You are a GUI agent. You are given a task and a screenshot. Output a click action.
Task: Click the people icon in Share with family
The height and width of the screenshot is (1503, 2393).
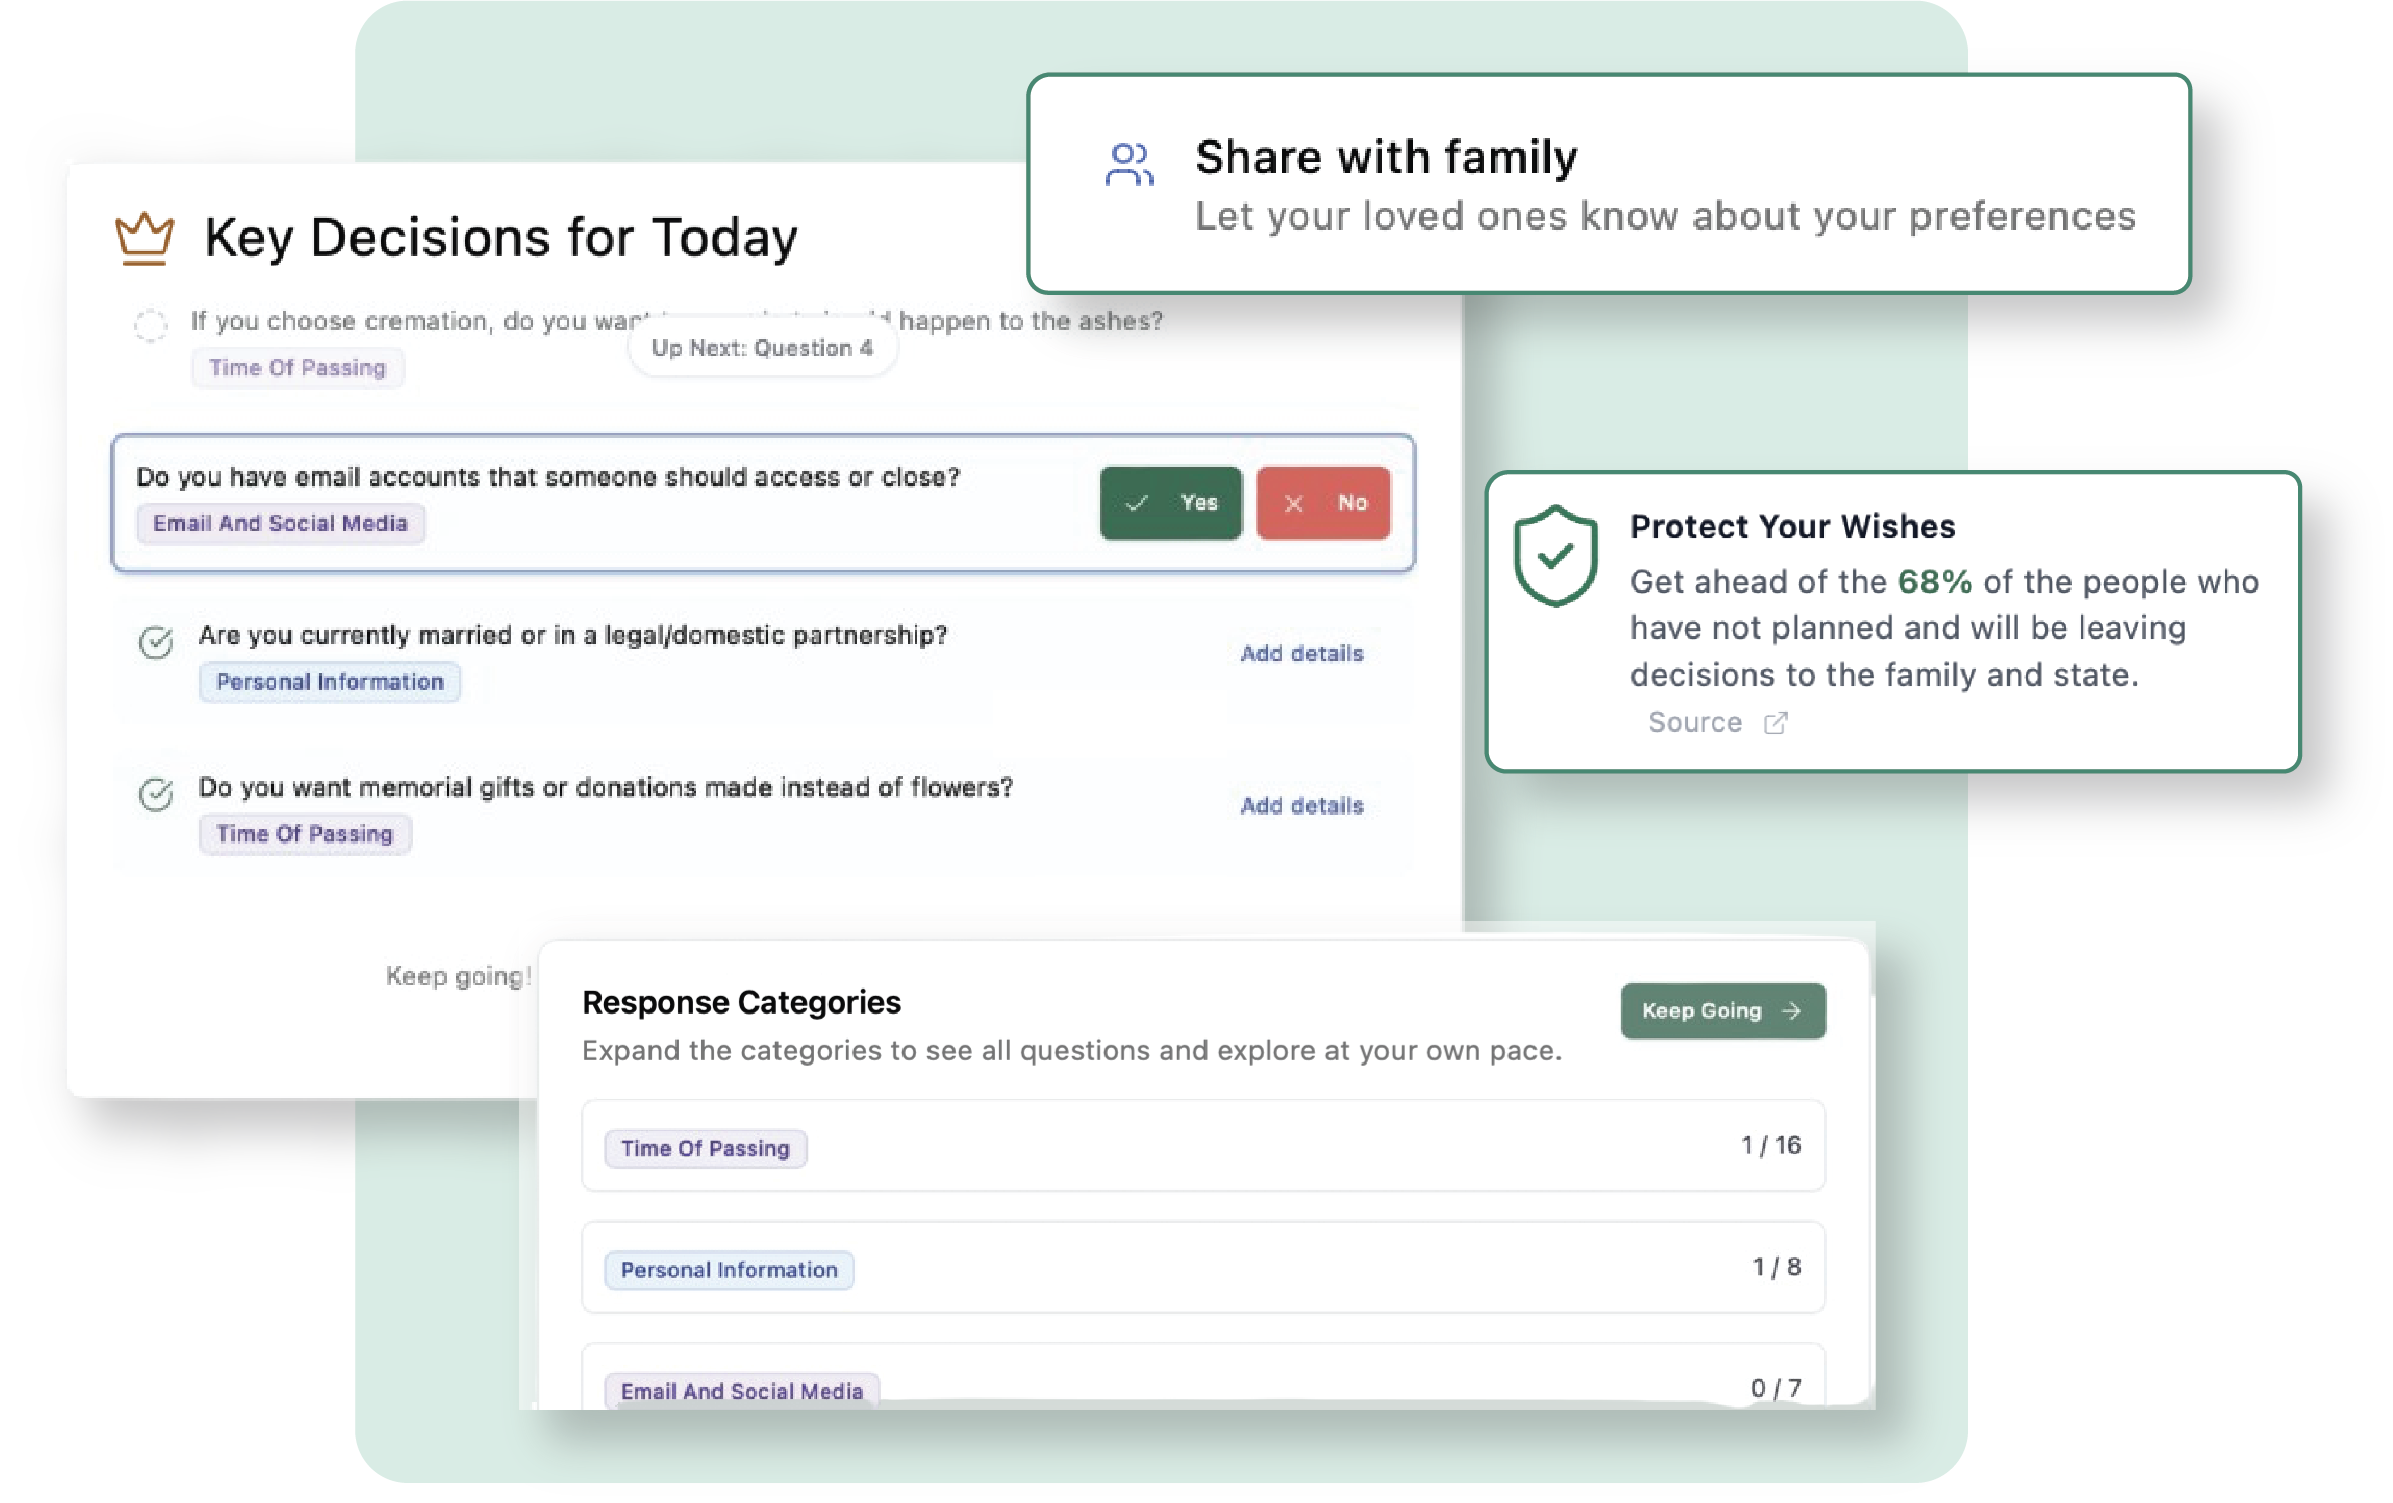[1129, 164]
